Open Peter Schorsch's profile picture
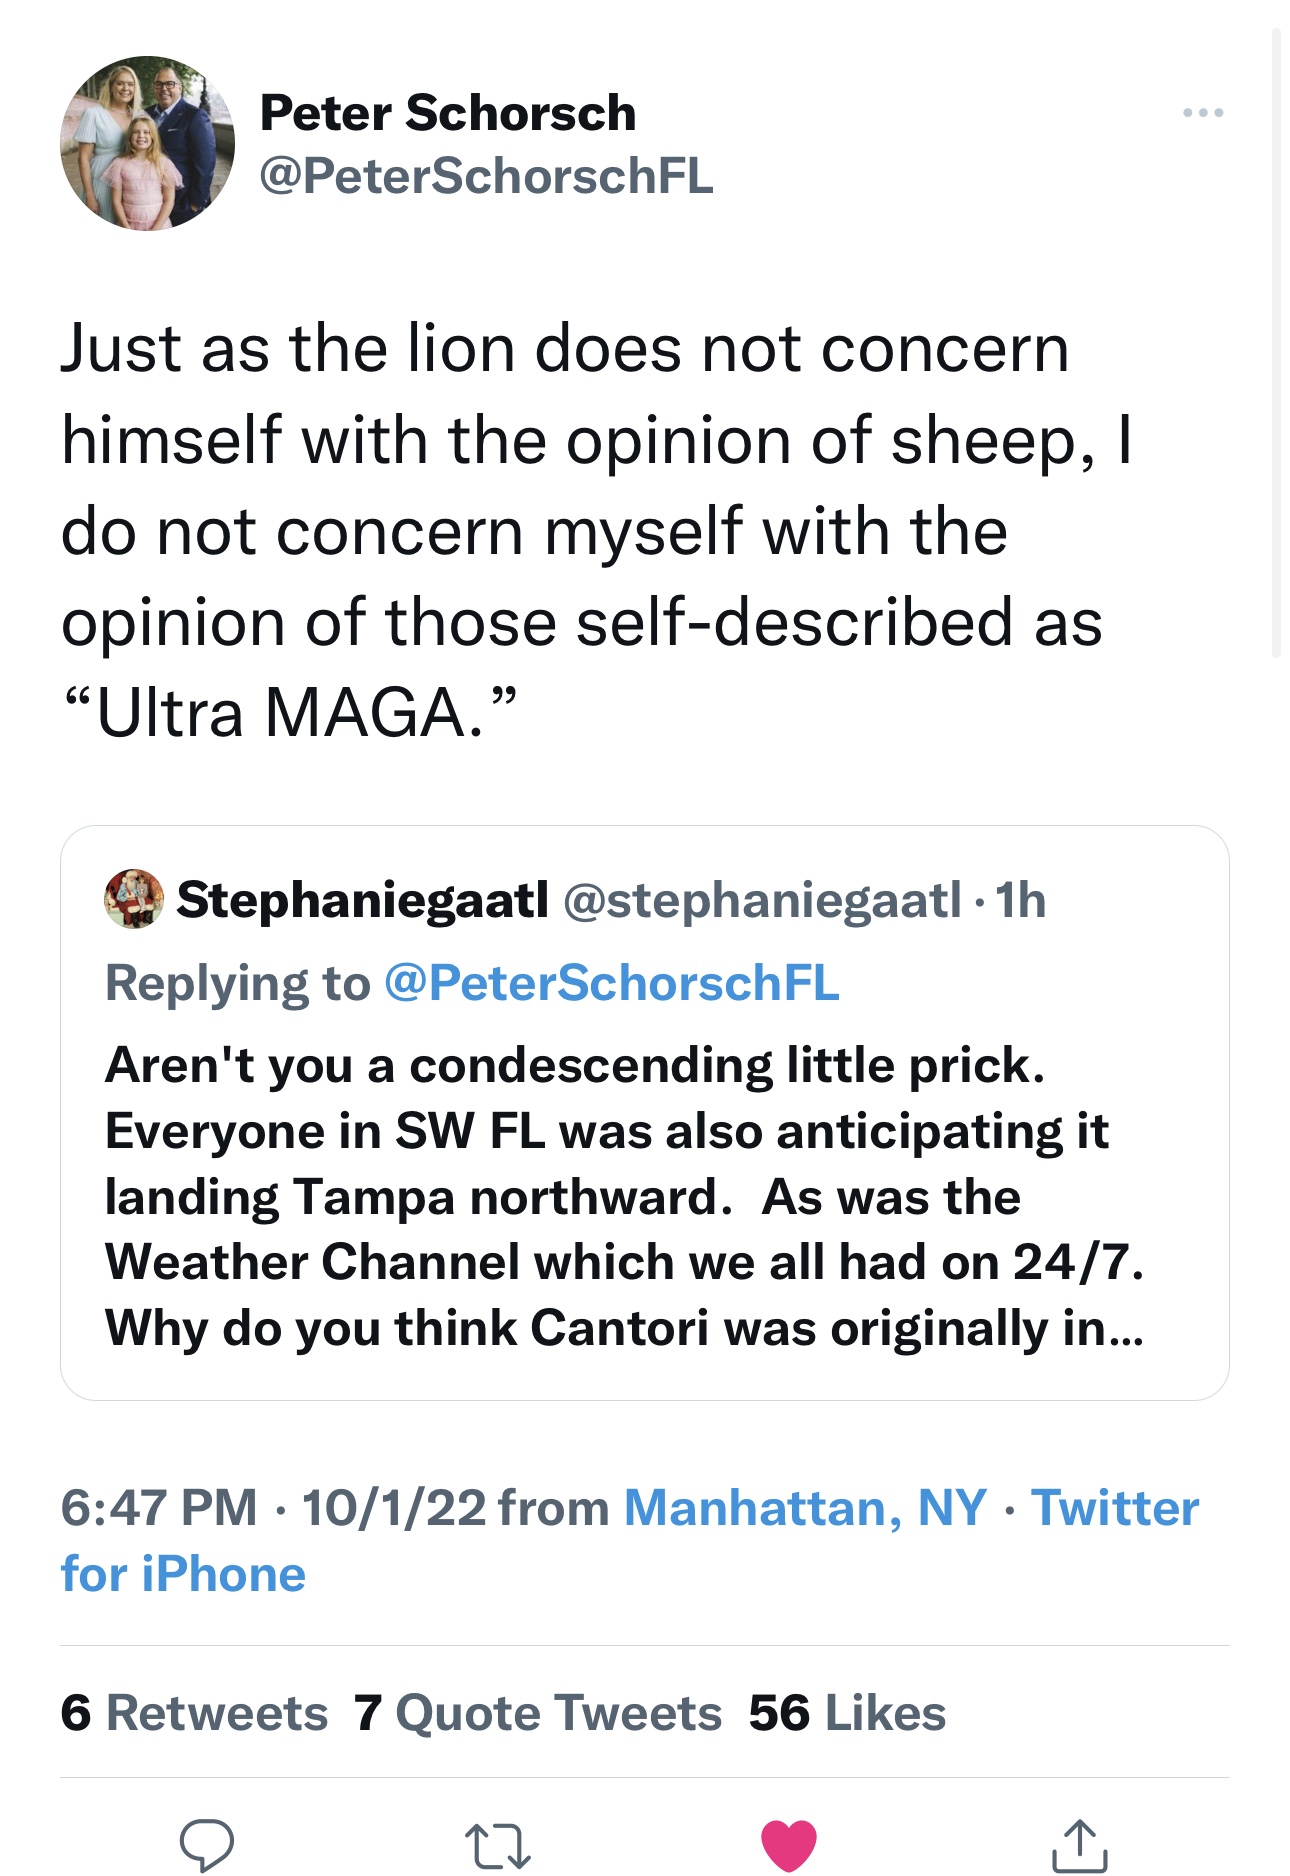This screenshot has height=1876, width=1290. pos(147,143)
